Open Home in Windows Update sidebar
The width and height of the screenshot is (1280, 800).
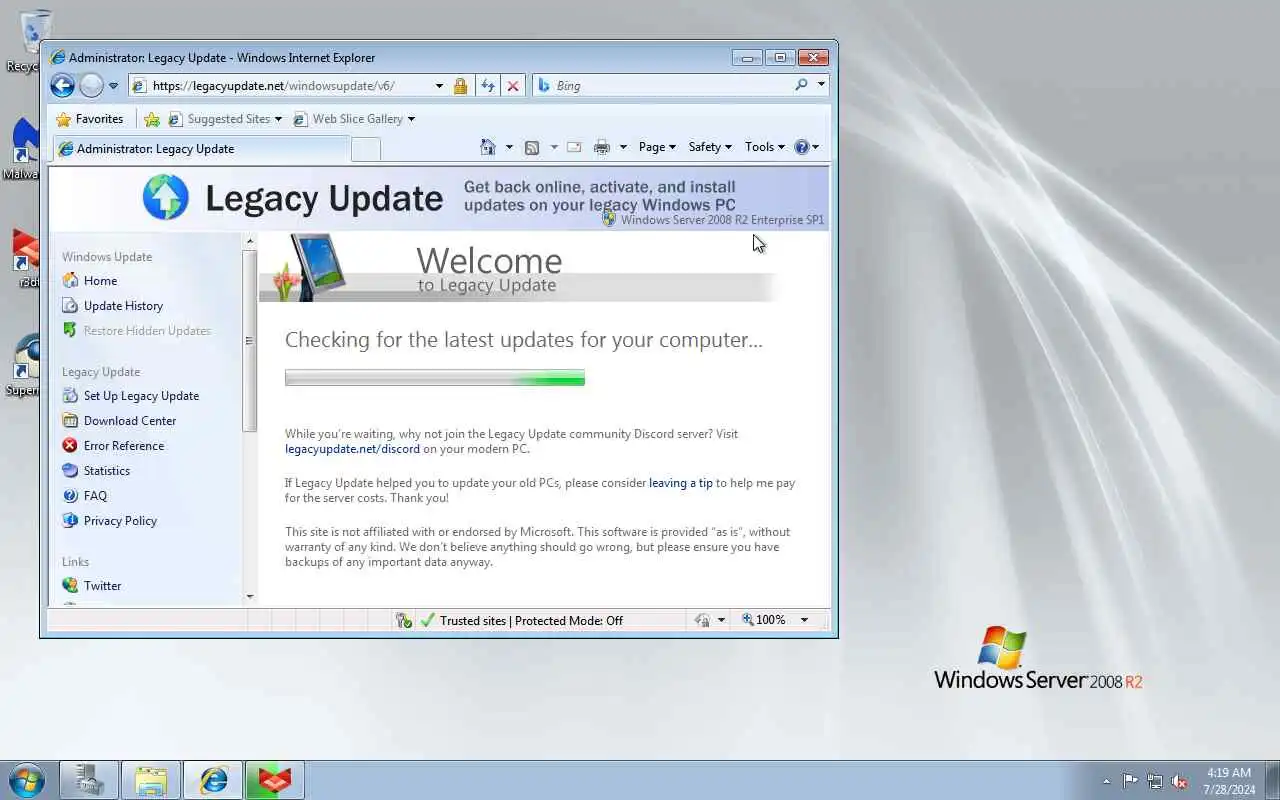100,281
